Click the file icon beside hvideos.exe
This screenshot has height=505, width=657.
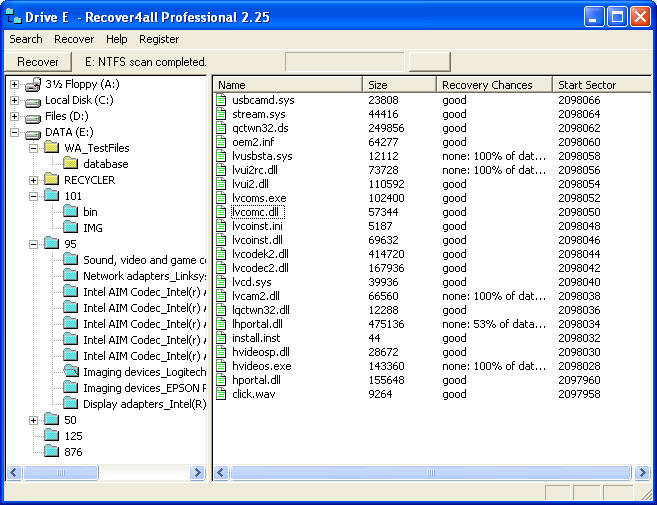[x=221, y=366]
